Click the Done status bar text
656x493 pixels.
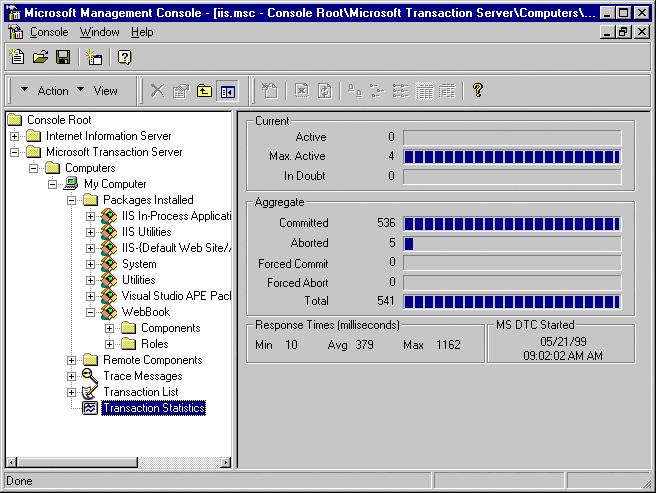[x=19, y=481]
